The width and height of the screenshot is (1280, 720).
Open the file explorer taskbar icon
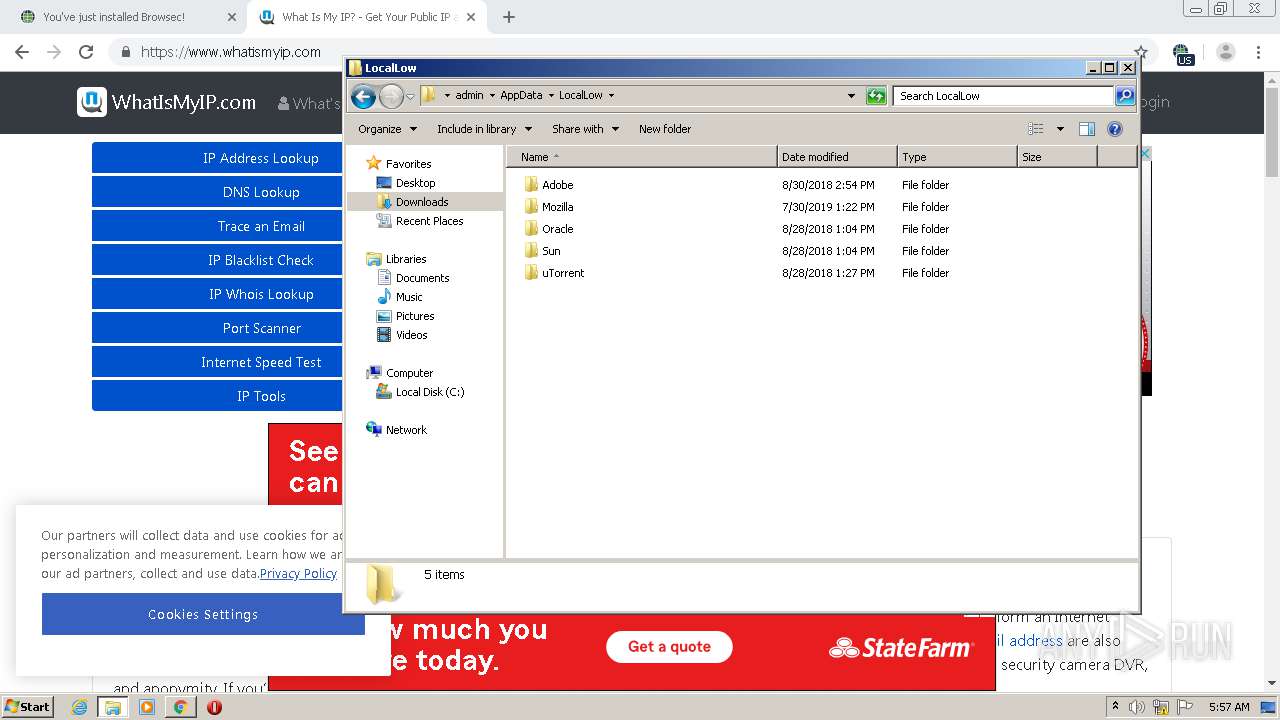(x=113, y=707)
